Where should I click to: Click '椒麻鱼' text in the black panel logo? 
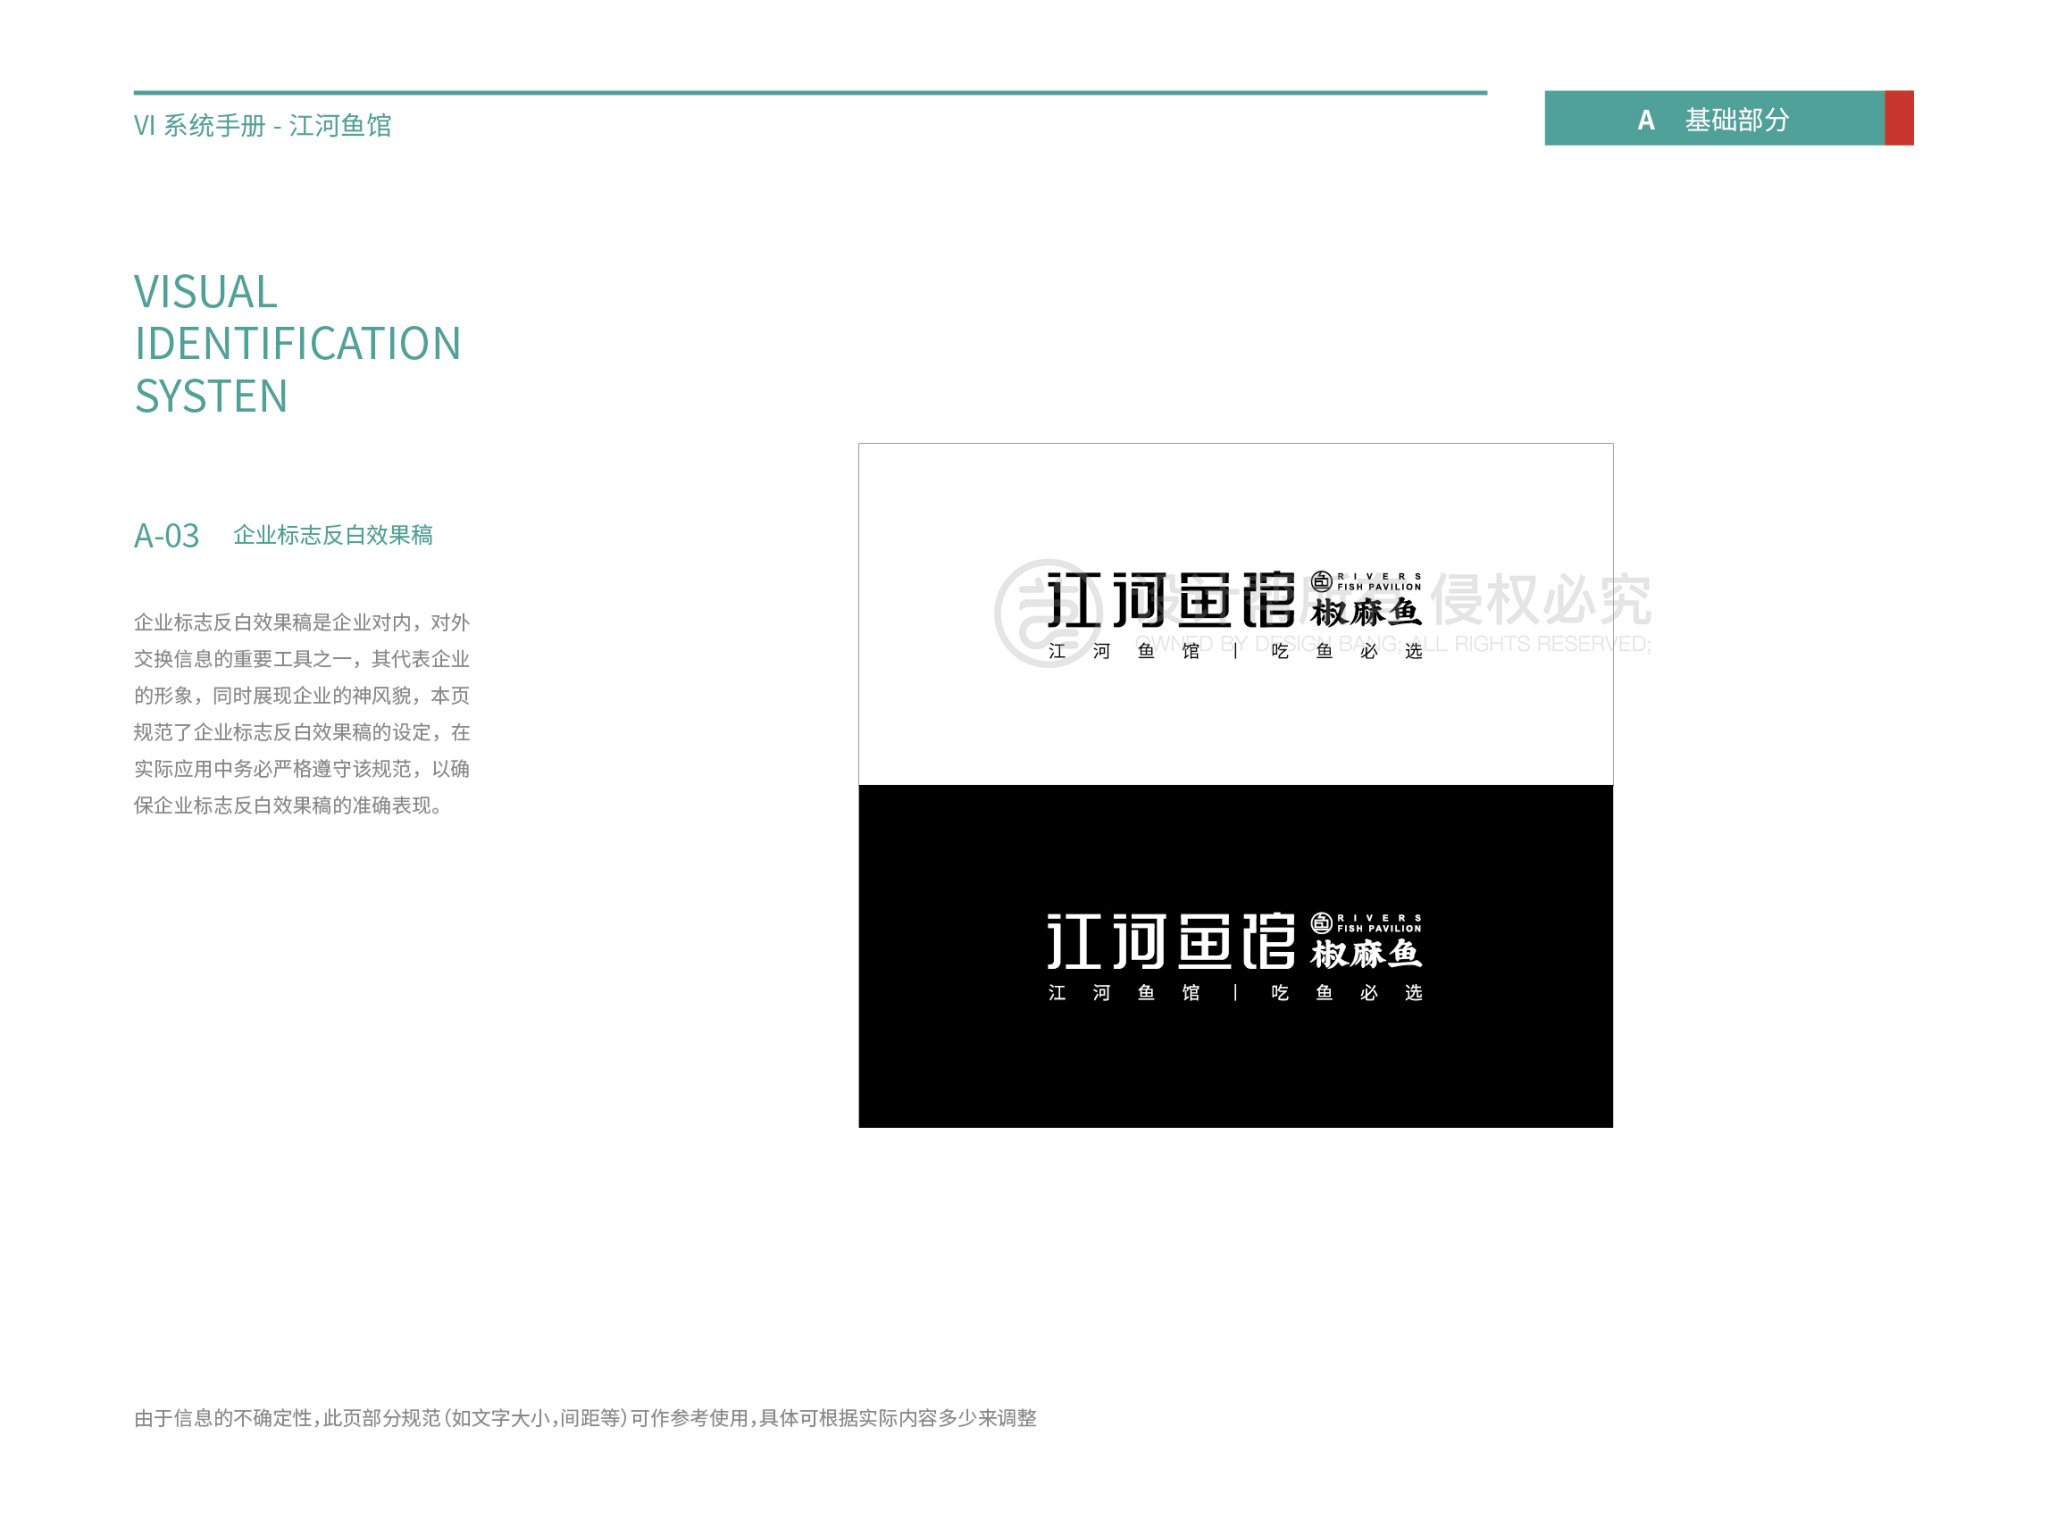(x=1366, y=954)
